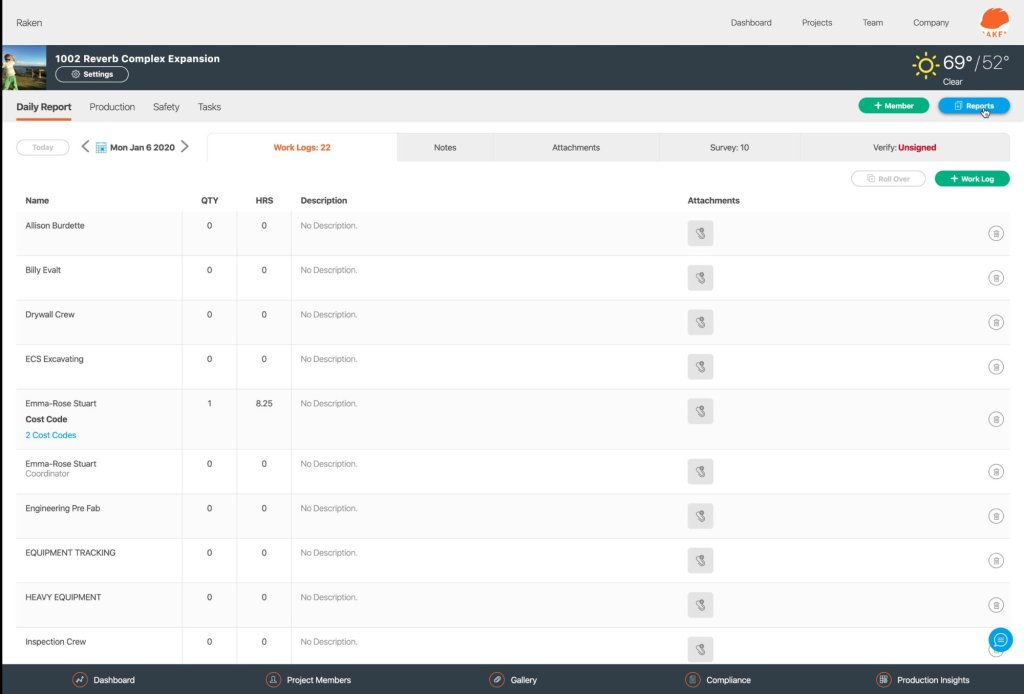Delete Allison Burdette work log with trash icon
Viewport: 1024px width, 694px height.
(x=995, y=233)
